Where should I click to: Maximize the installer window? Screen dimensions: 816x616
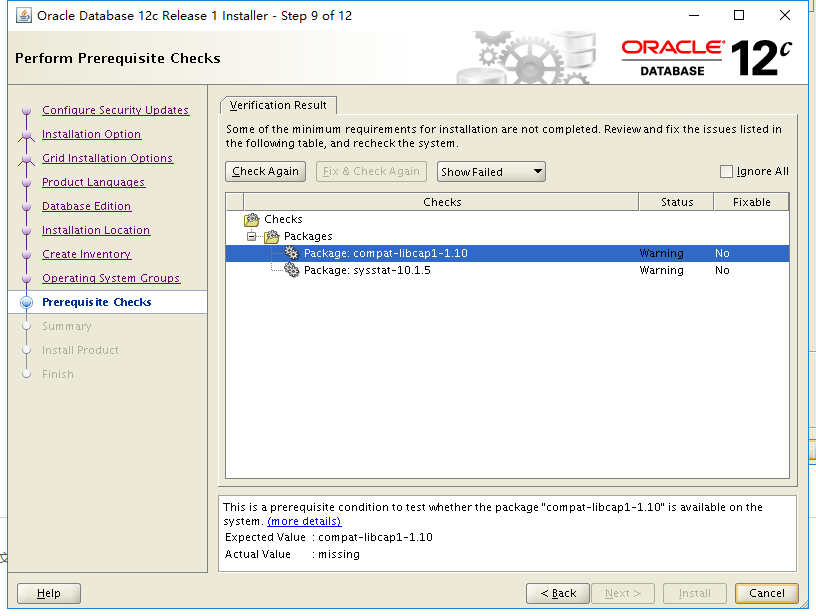(738, 16)
